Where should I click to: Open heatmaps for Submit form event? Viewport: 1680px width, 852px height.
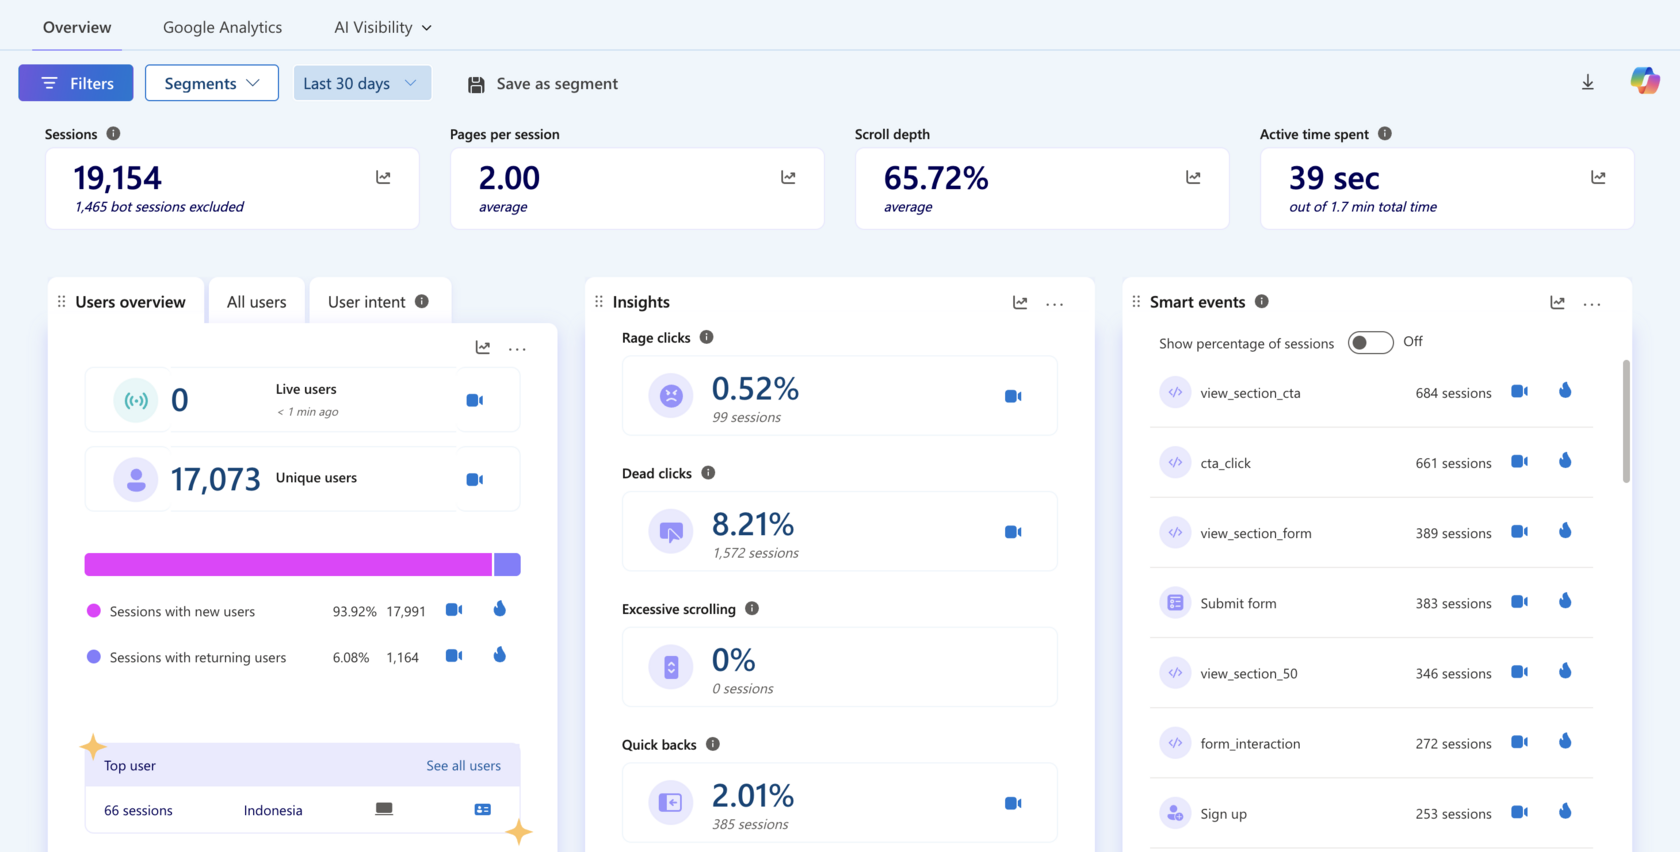(x=1565, y=601)
